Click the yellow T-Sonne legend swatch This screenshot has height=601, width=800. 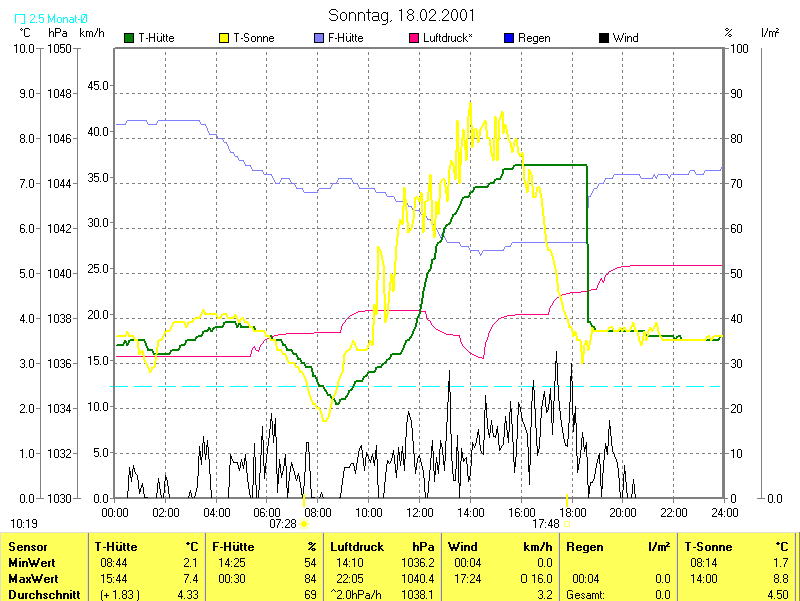224,38
